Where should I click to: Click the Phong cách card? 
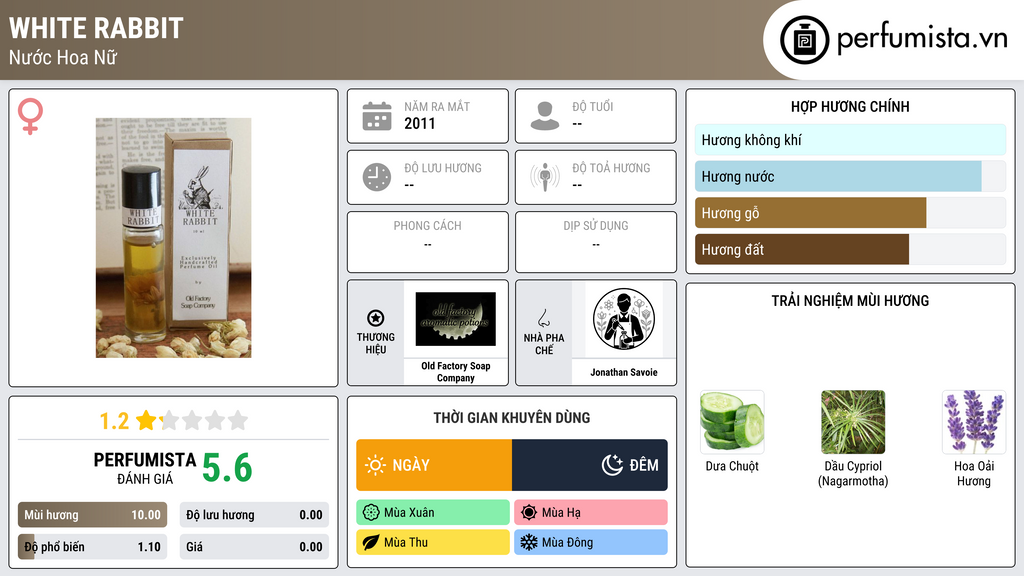pyautogui.click(x=427, y=242)
